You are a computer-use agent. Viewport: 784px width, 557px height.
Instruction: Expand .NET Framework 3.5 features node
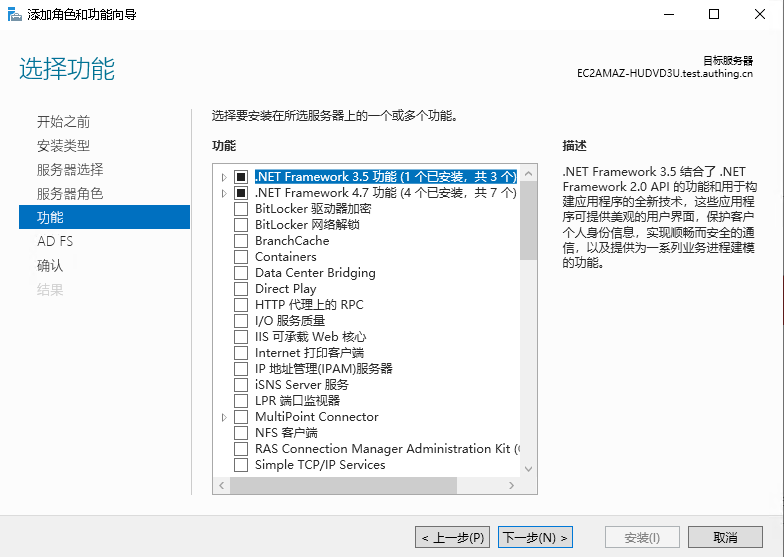[224, 177]
